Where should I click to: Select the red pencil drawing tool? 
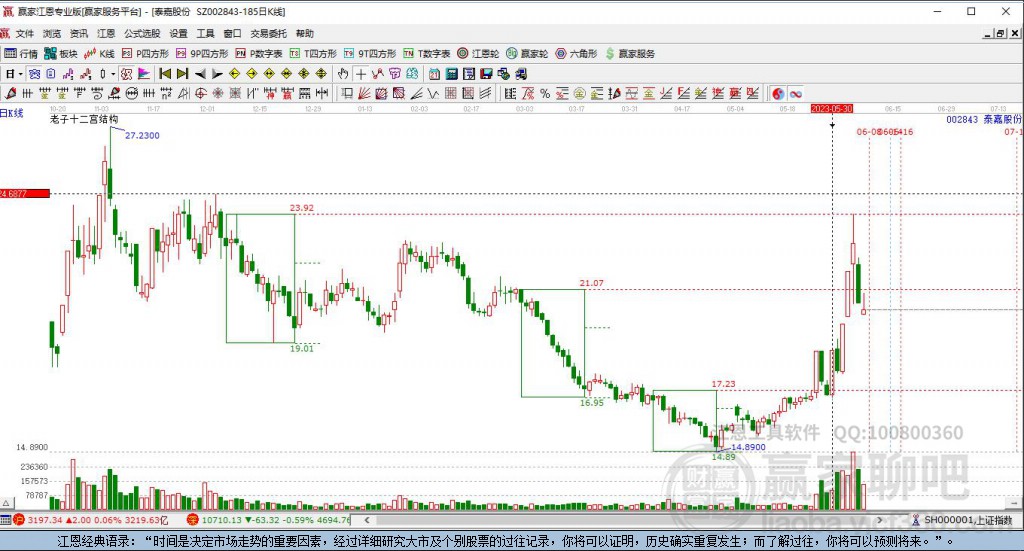click(10, 93)
